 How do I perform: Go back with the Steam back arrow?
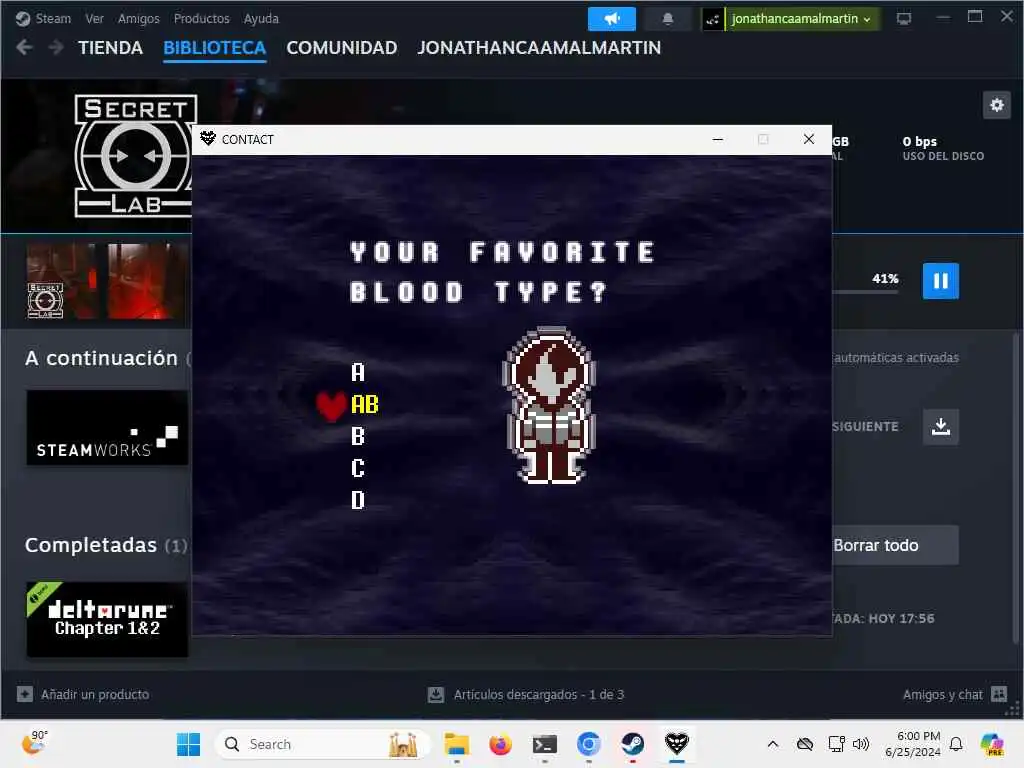click(x=24, y=48)
